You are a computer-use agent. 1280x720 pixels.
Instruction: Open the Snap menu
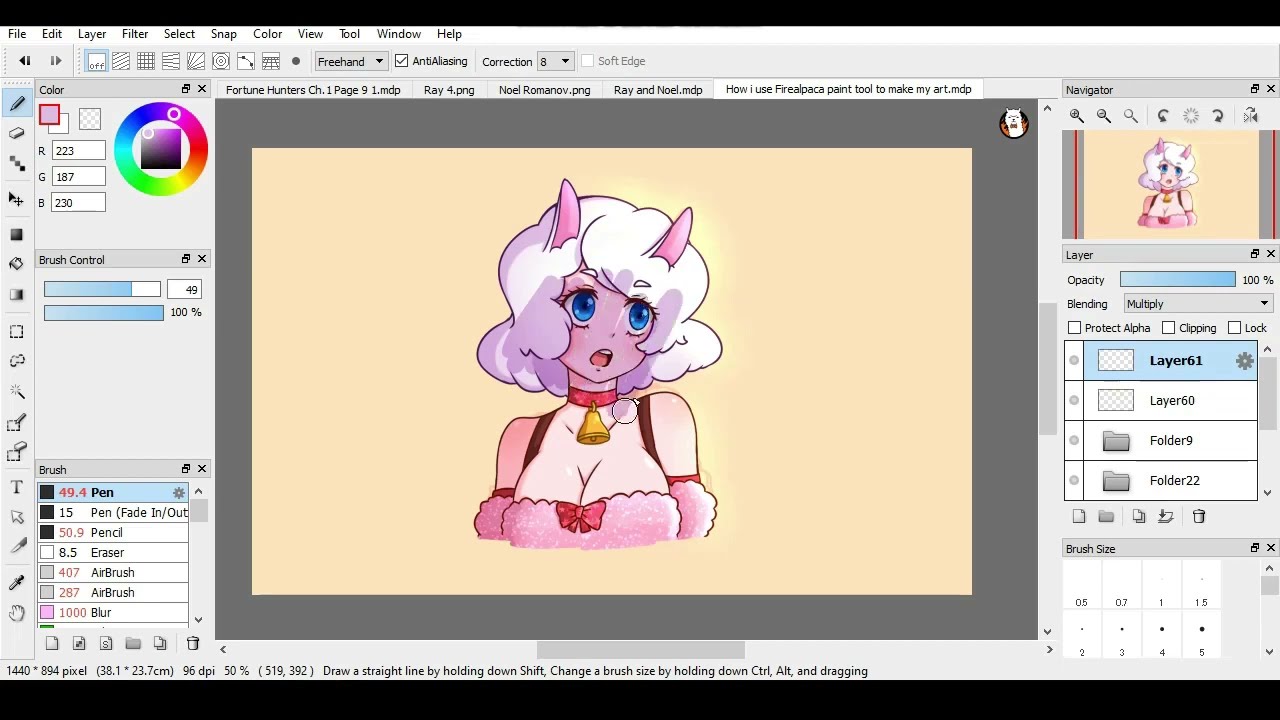click(224, 34)
